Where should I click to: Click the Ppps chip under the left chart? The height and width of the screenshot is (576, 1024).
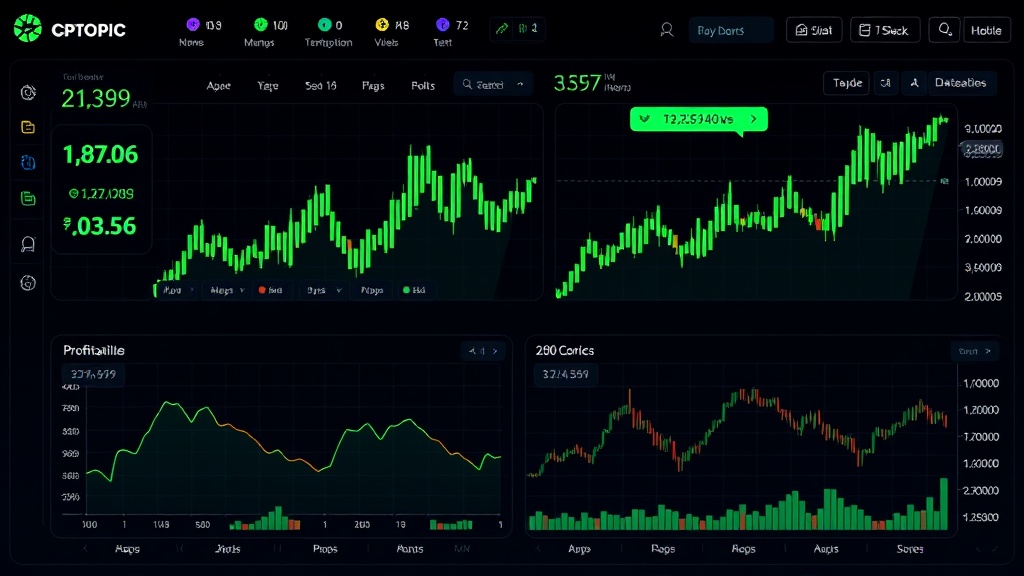click(x=372, y=290)
